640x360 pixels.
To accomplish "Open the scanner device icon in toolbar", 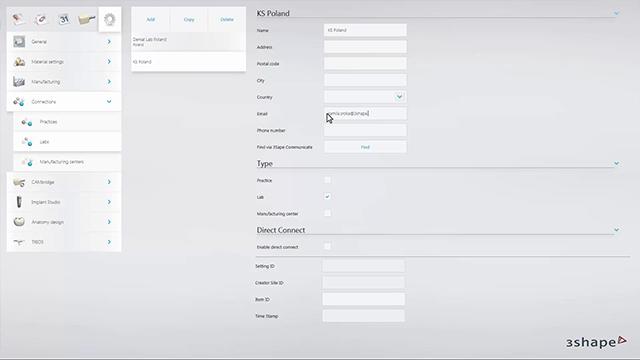I will (87, 19).
